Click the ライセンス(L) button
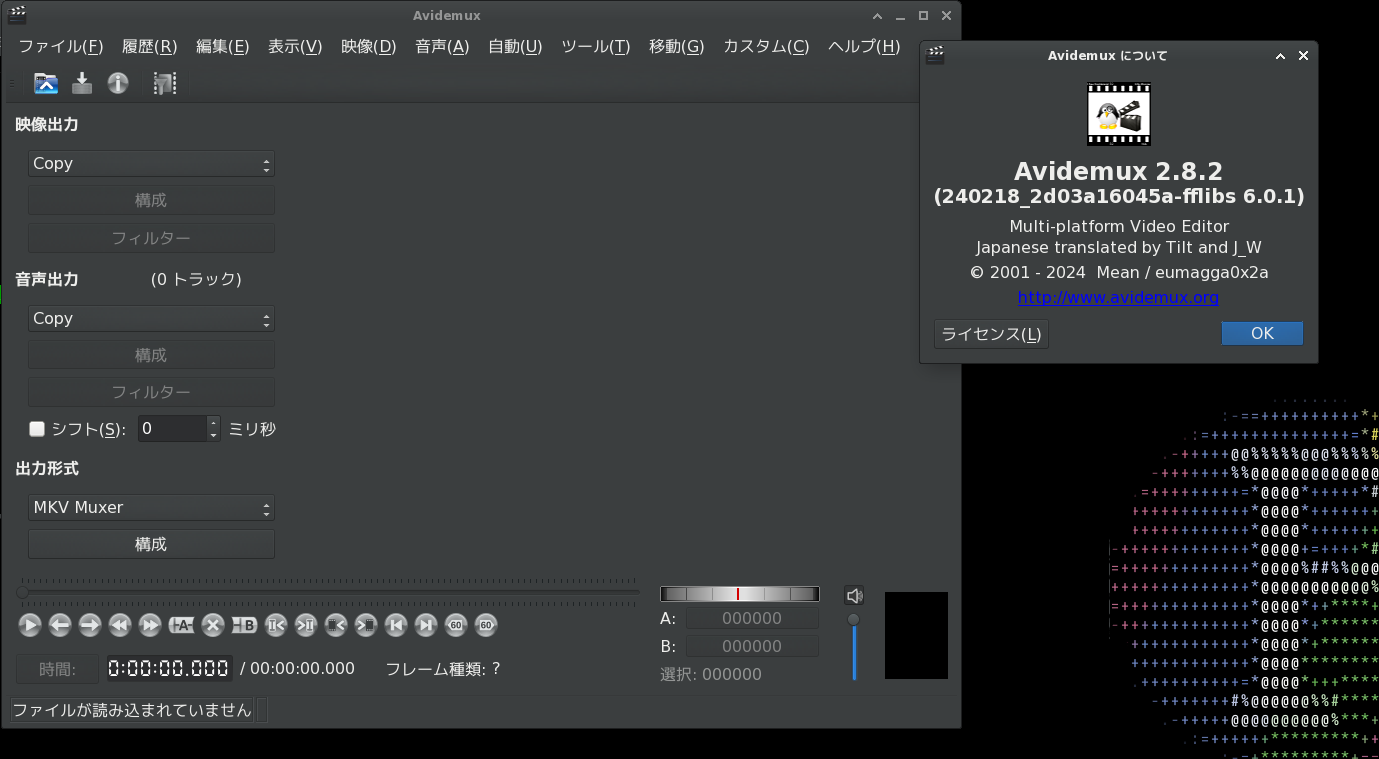The image size is (1379, 759). [991, 334]
